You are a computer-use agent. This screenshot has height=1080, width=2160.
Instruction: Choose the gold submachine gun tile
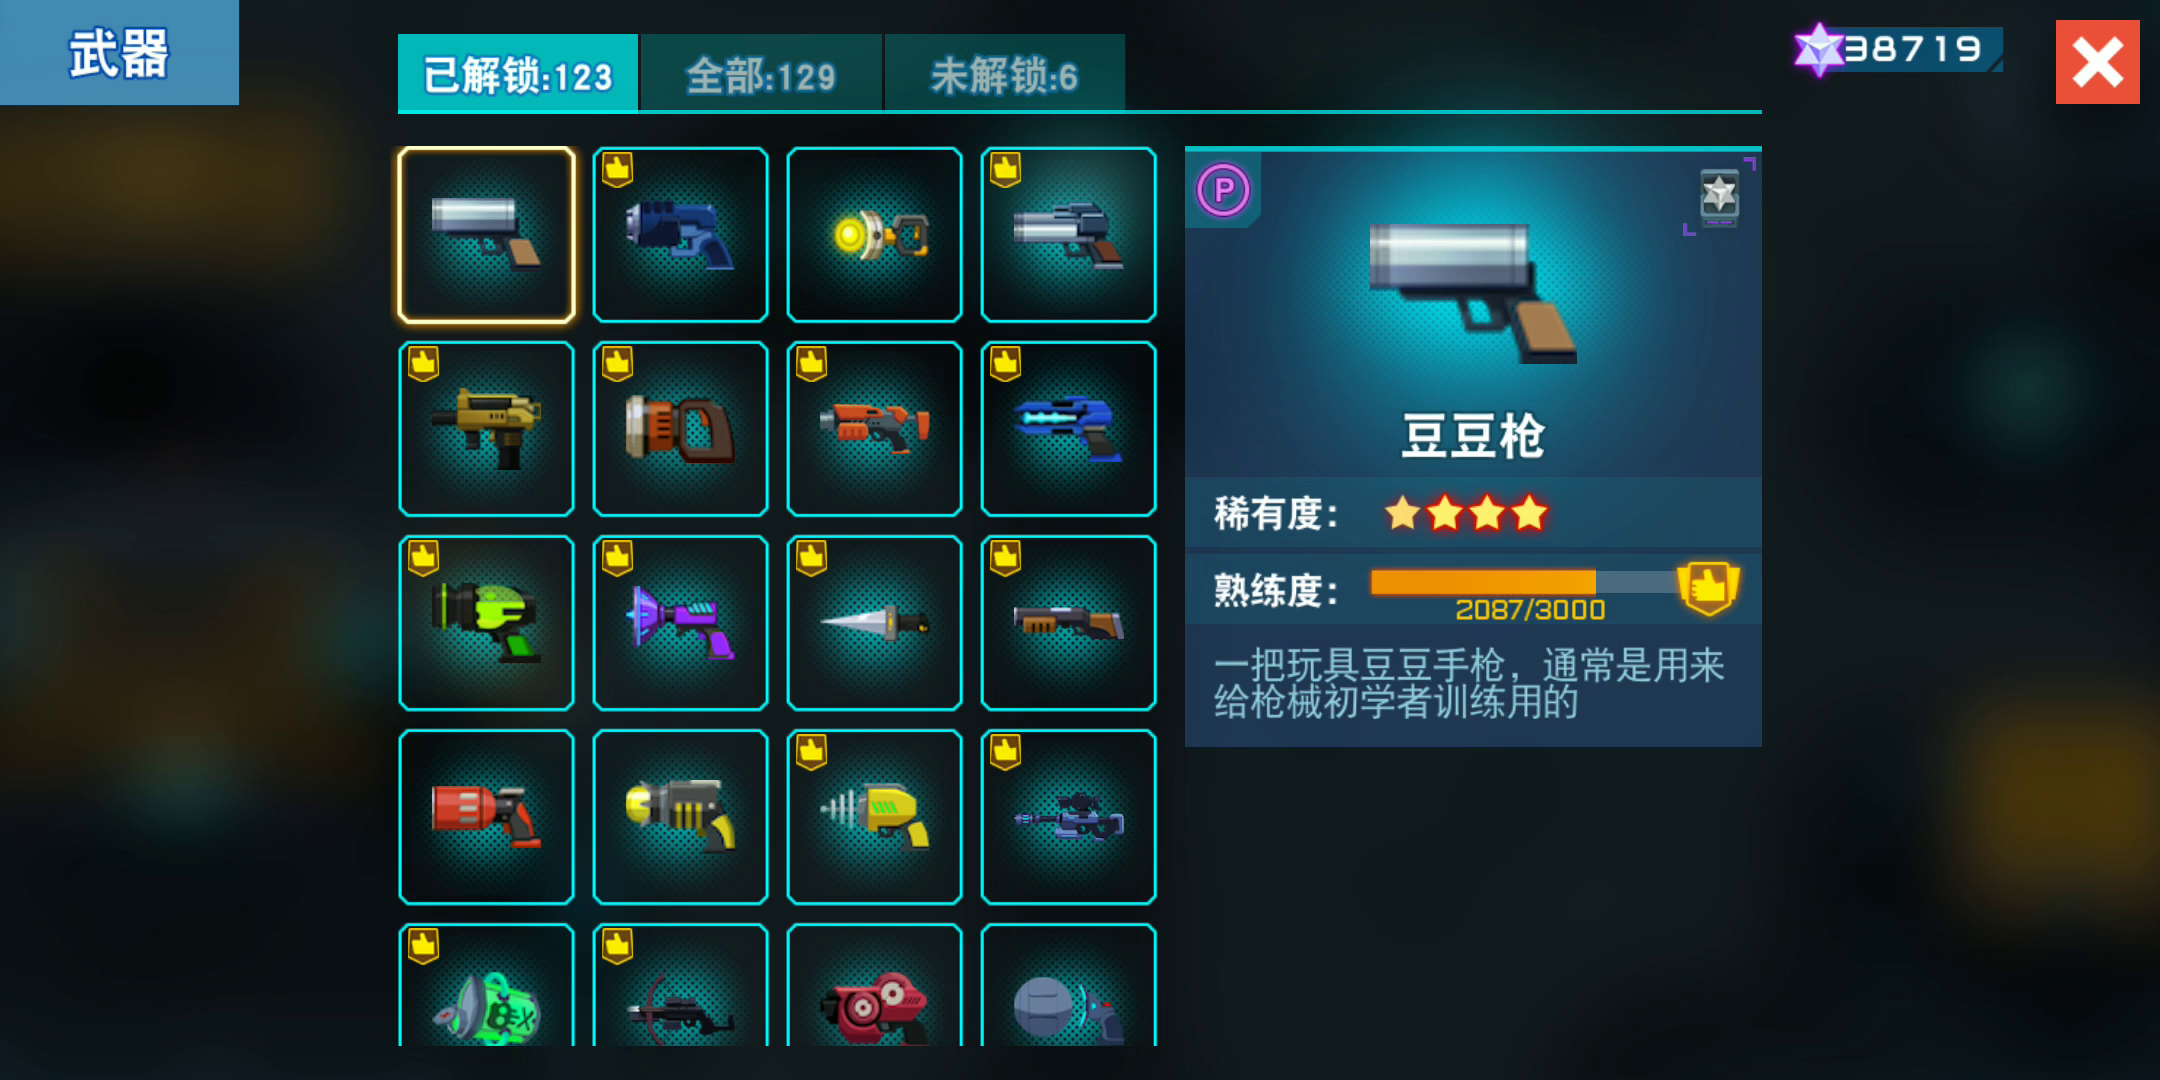(486, 429)
